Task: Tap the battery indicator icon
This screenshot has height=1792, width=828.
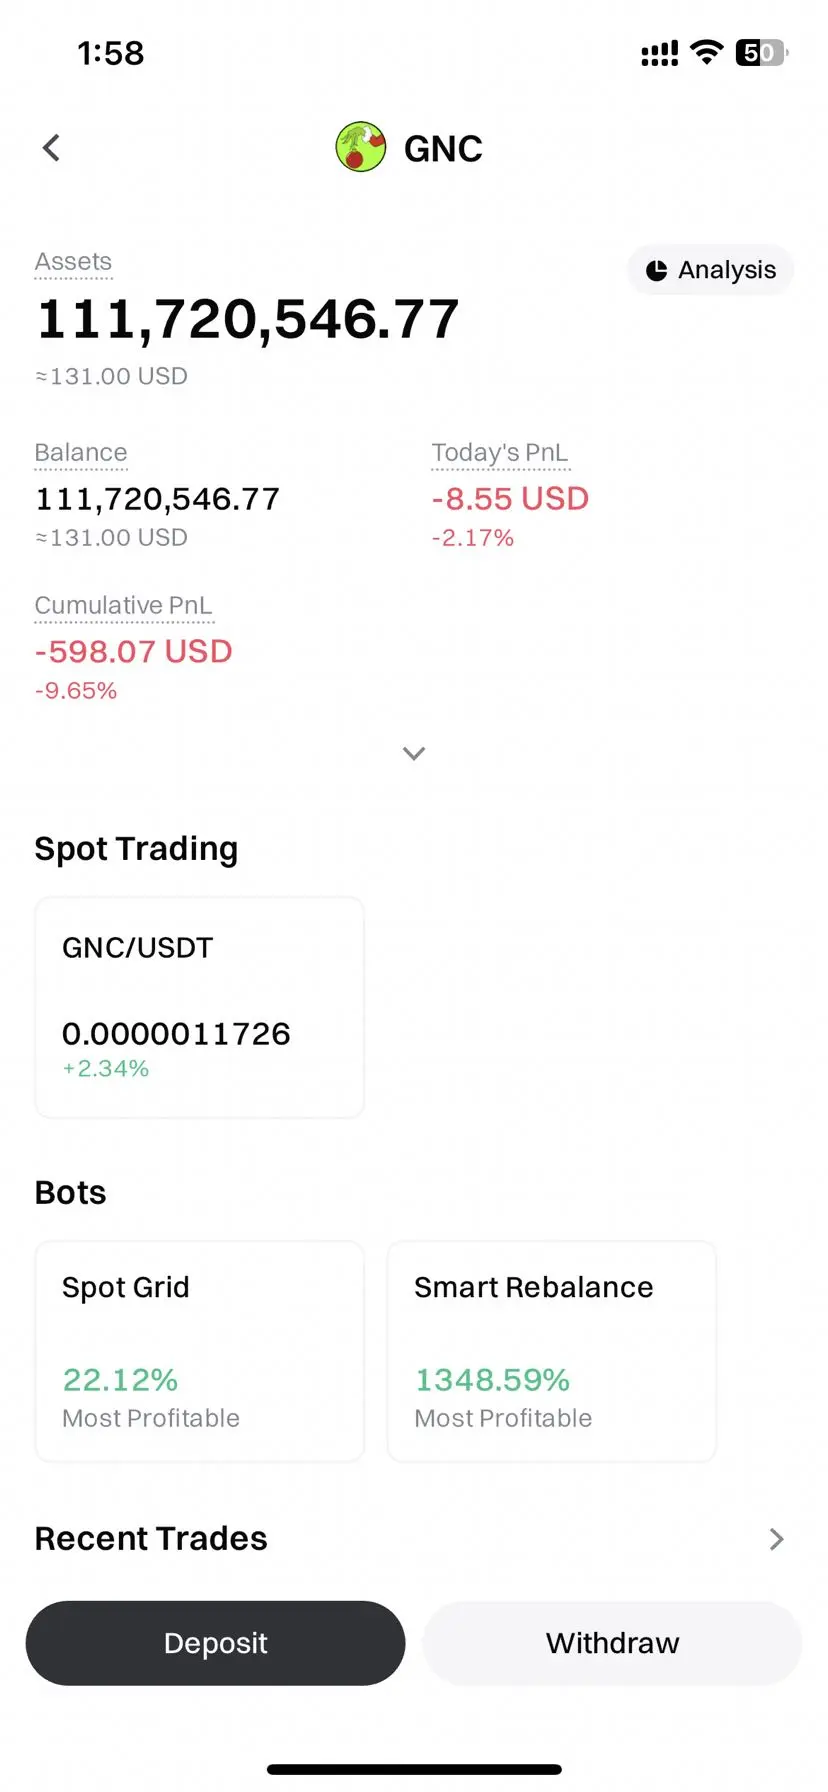Action: [x=762, y=53]
